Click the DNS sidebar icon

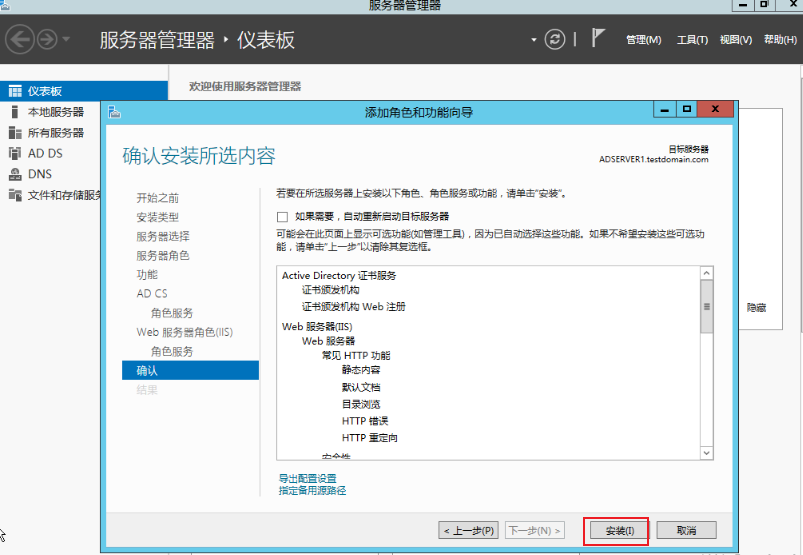(x=15, y=174)
